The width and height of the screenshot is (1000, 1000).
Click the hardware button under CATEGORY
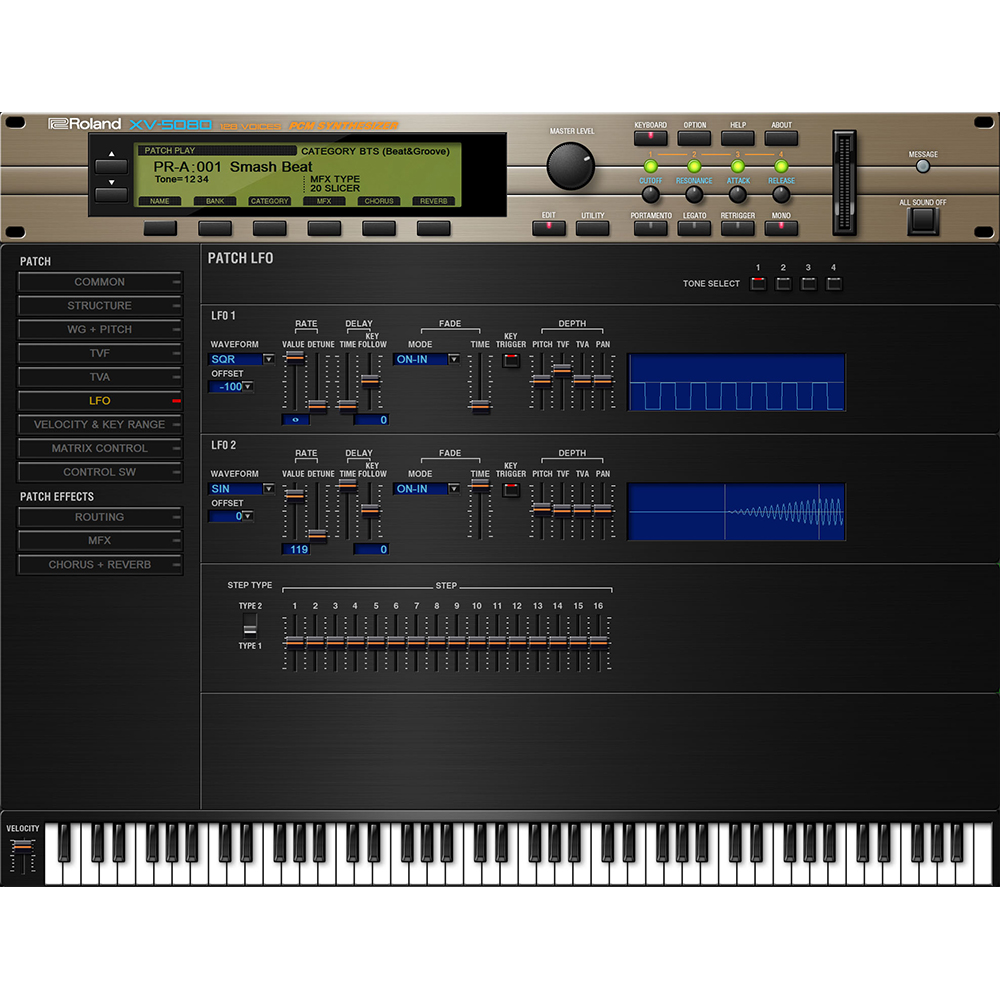pyautogui.click(x=270, y=228)
